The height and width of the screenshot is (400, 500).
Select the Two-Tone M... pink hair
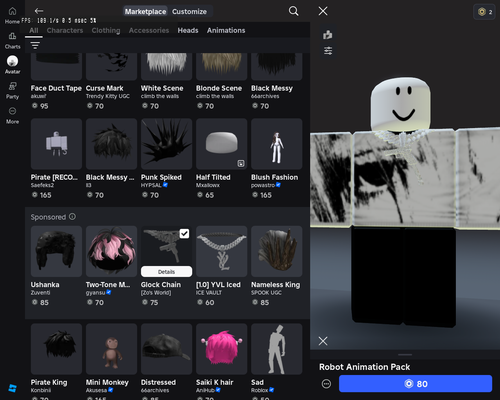(x=111, y=251)
